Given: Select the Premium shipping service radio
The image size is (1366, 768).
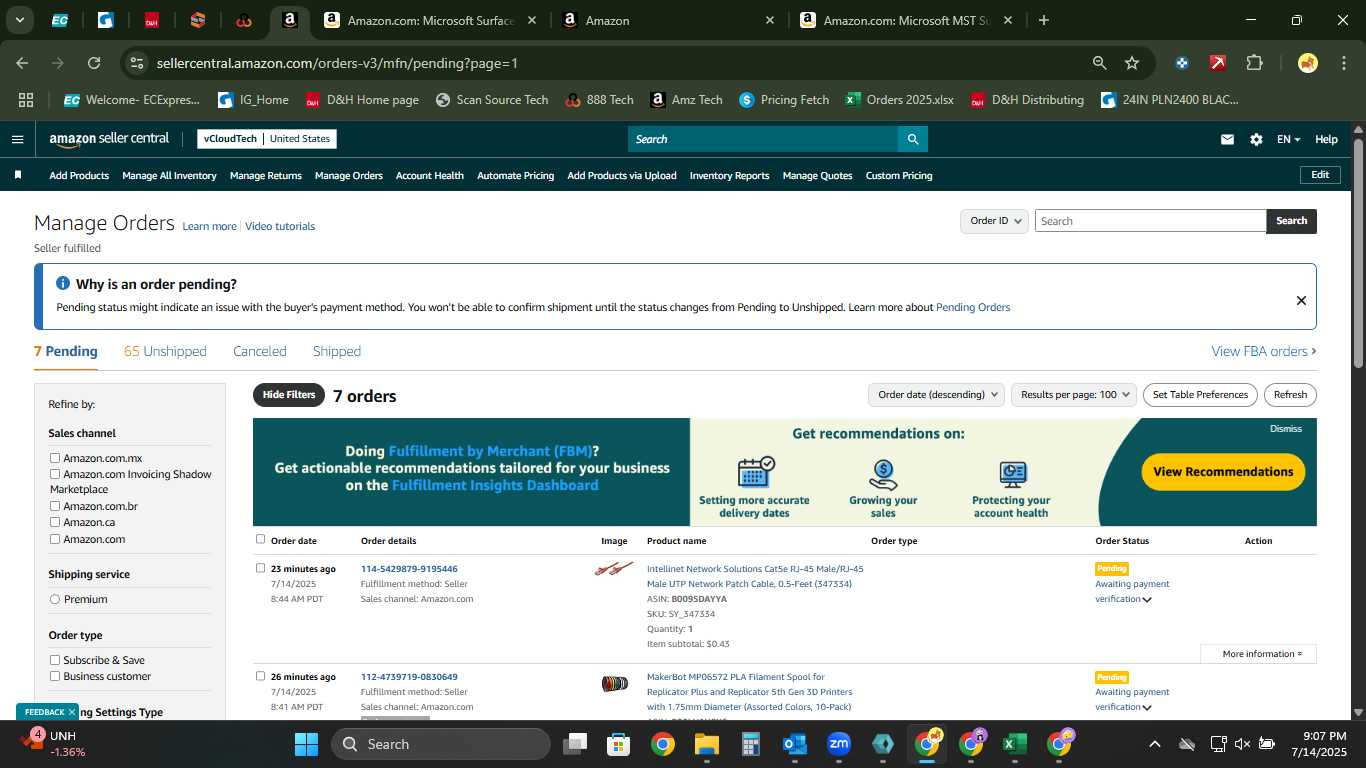Looking at the screenshot, I should tap(55, 599).
